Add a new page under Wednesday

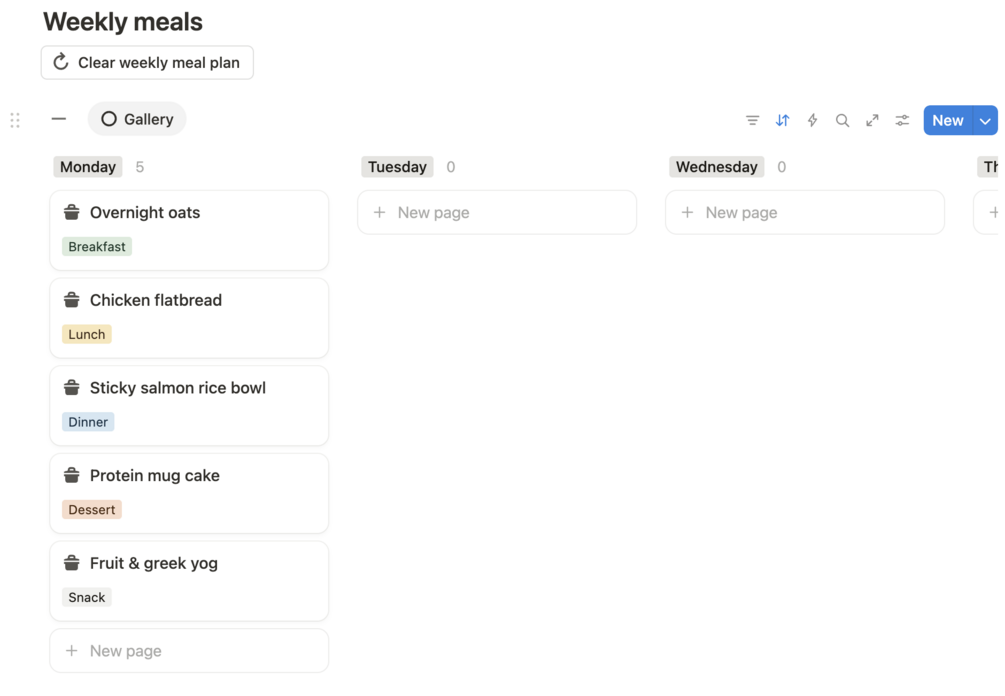[805, 212]
